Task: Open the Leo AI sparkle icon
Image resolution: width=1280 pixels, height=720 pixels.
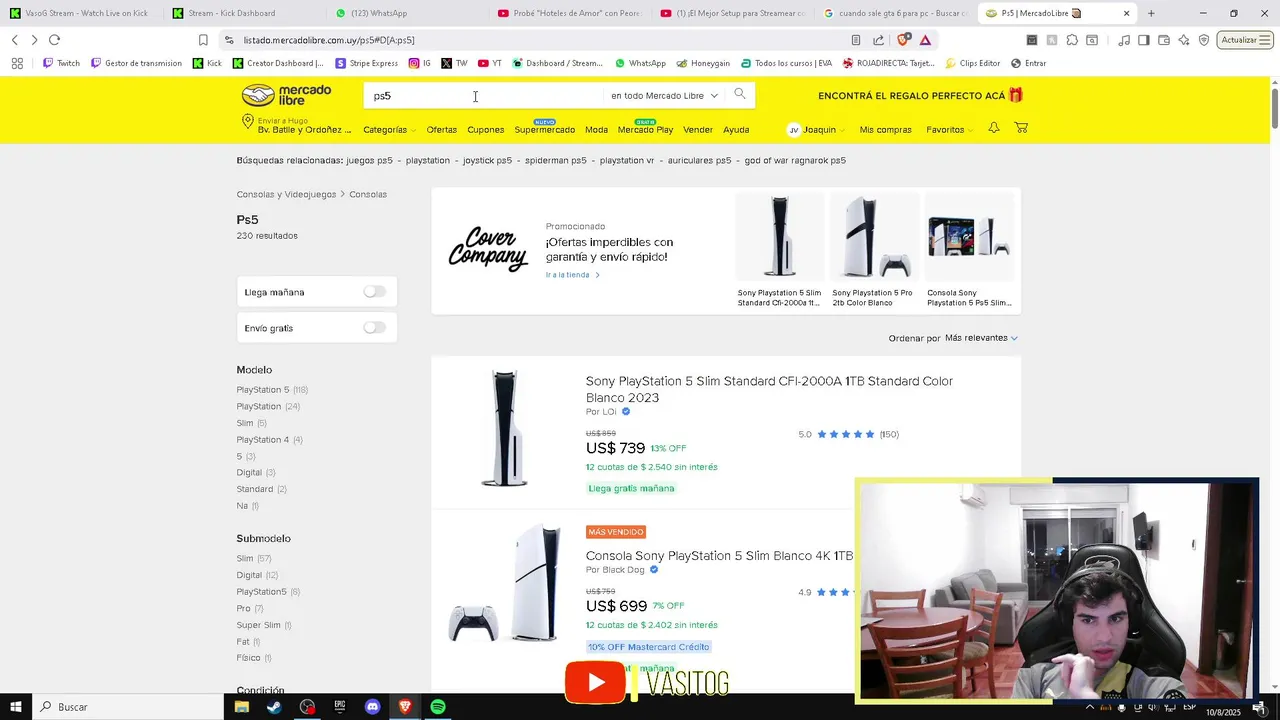Action: [1184, 40]
